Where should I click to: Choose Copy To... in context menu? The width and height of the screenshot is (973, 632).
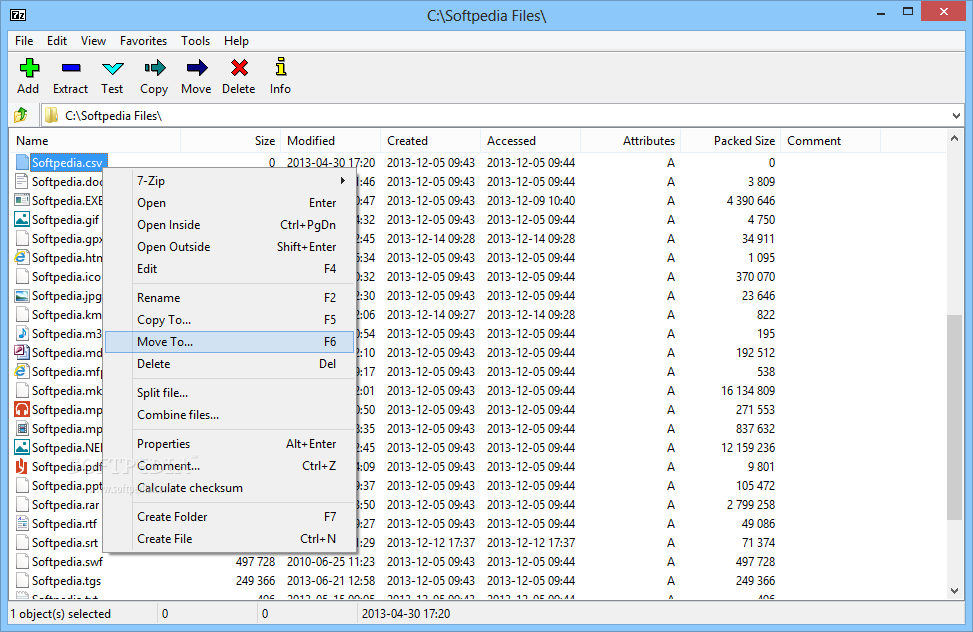[x=230, y=320]
